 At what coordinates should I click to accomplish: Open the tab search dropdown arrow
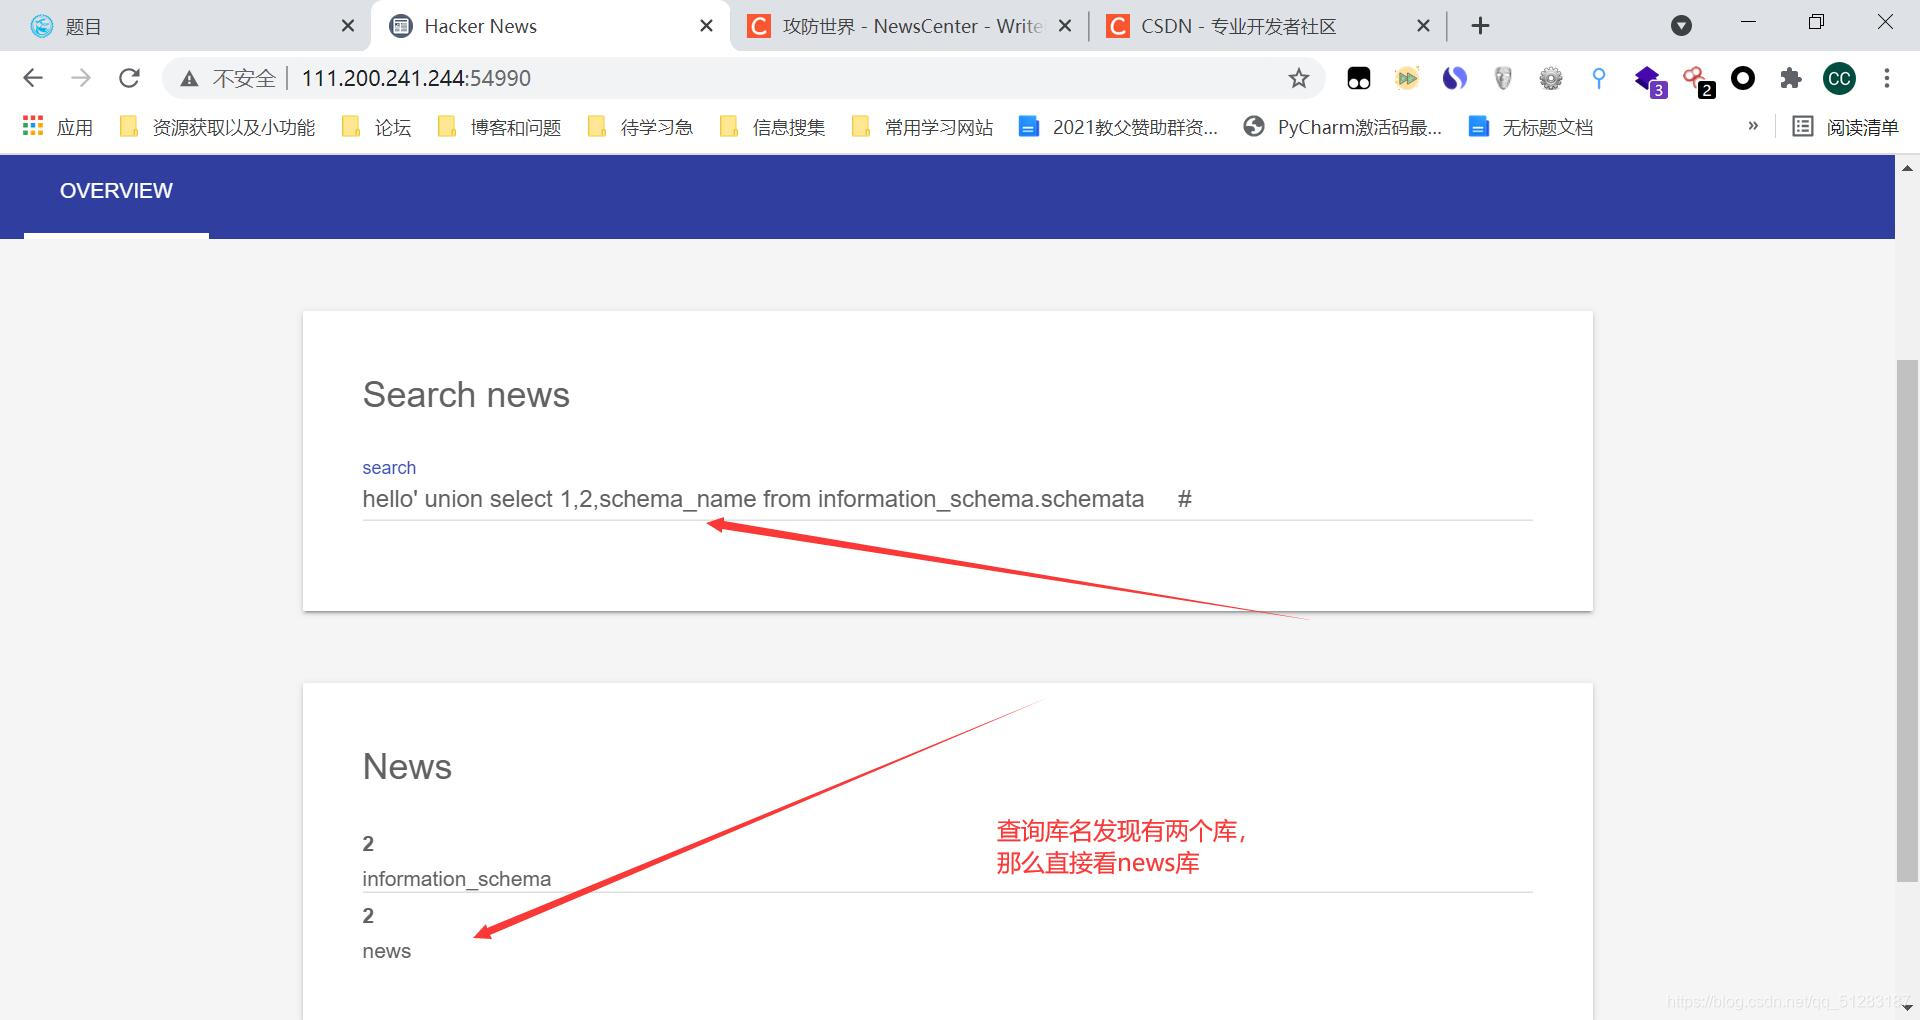pyautogui.click(x=1681, y=25)
